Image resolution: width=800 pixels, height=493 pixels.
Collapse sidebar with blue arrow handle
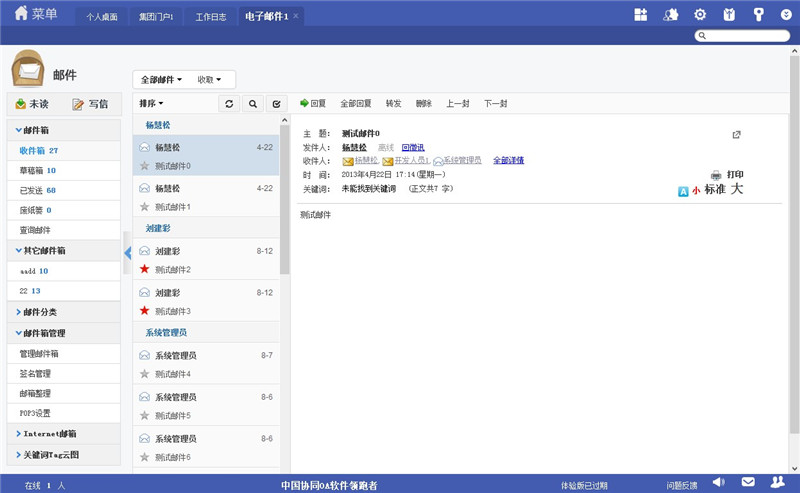point(128,253)
